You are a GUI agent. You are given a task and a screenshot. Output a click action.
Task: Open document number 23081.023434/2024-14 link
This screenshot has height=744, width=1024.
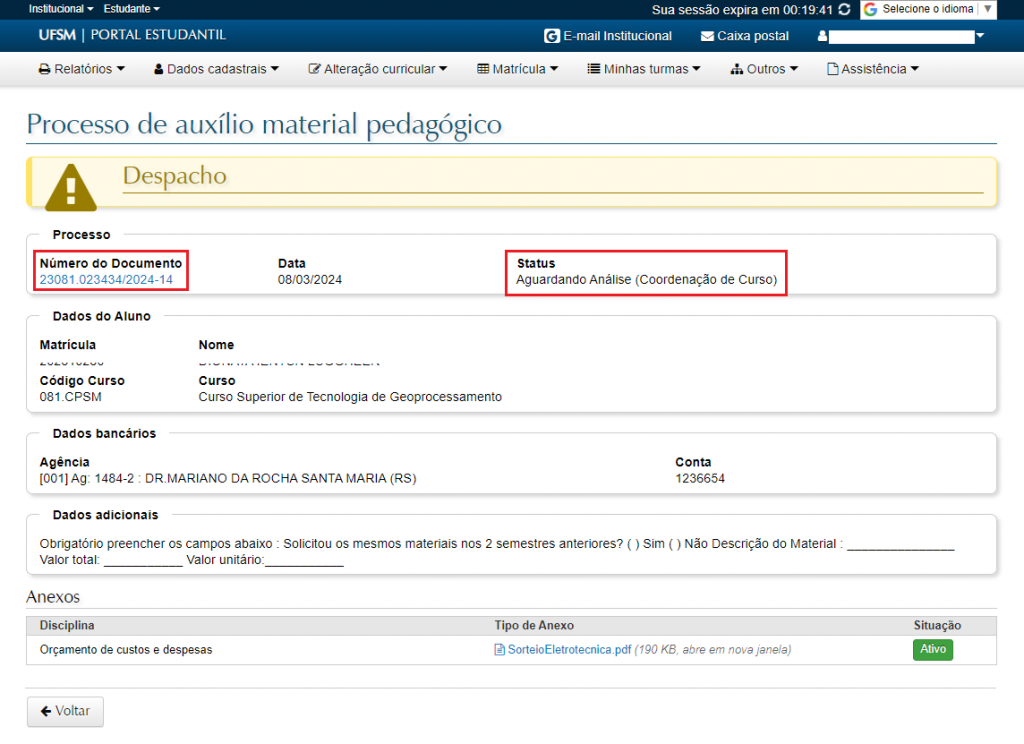(x=106, y=280)
